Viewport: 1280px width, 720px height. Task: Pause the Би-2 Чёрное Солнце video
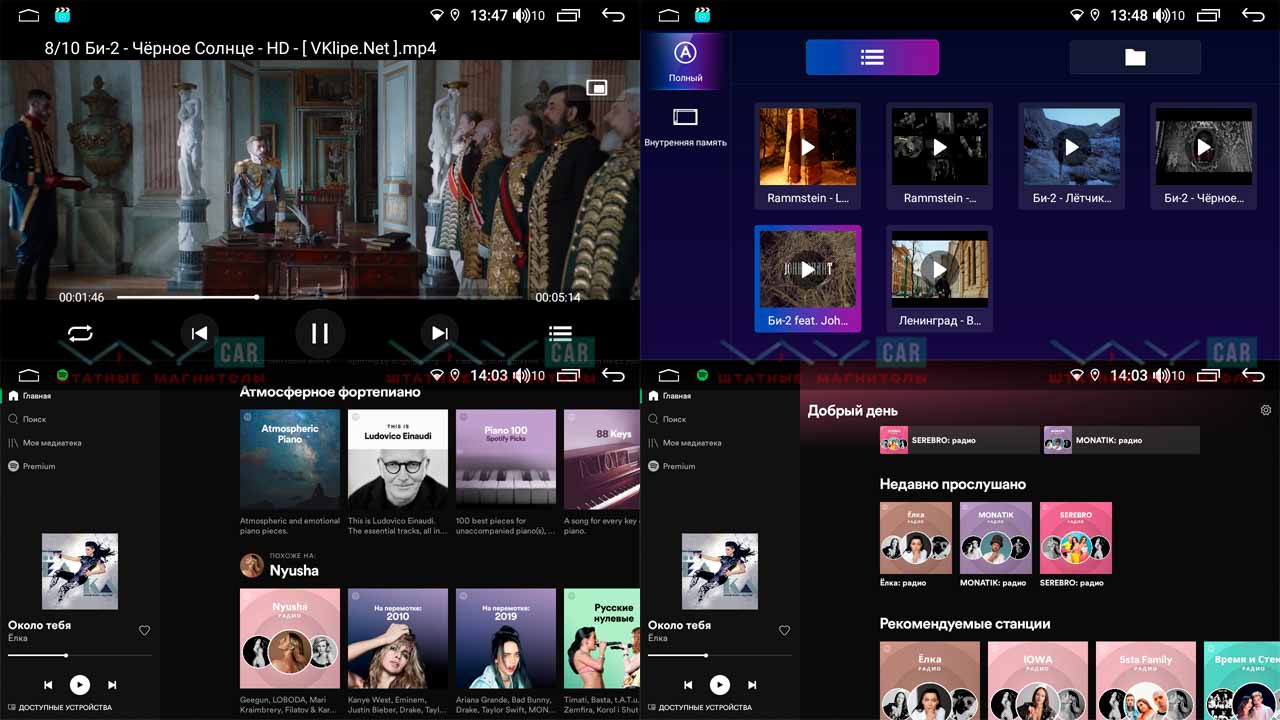pos(320,334)
